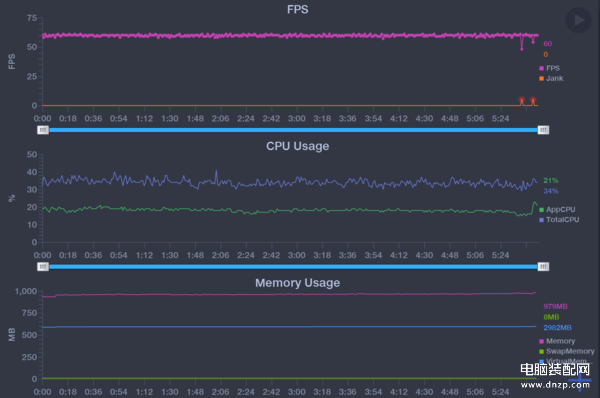Toggle the Jank series in legend
600x398 pixels.
(x=551, y=78)
